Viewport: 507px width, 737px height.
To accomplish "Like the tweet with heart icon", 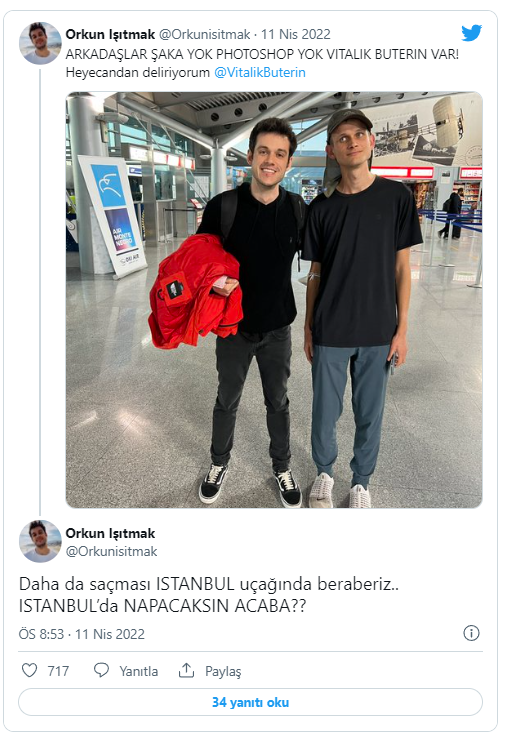I will point(29,670).
